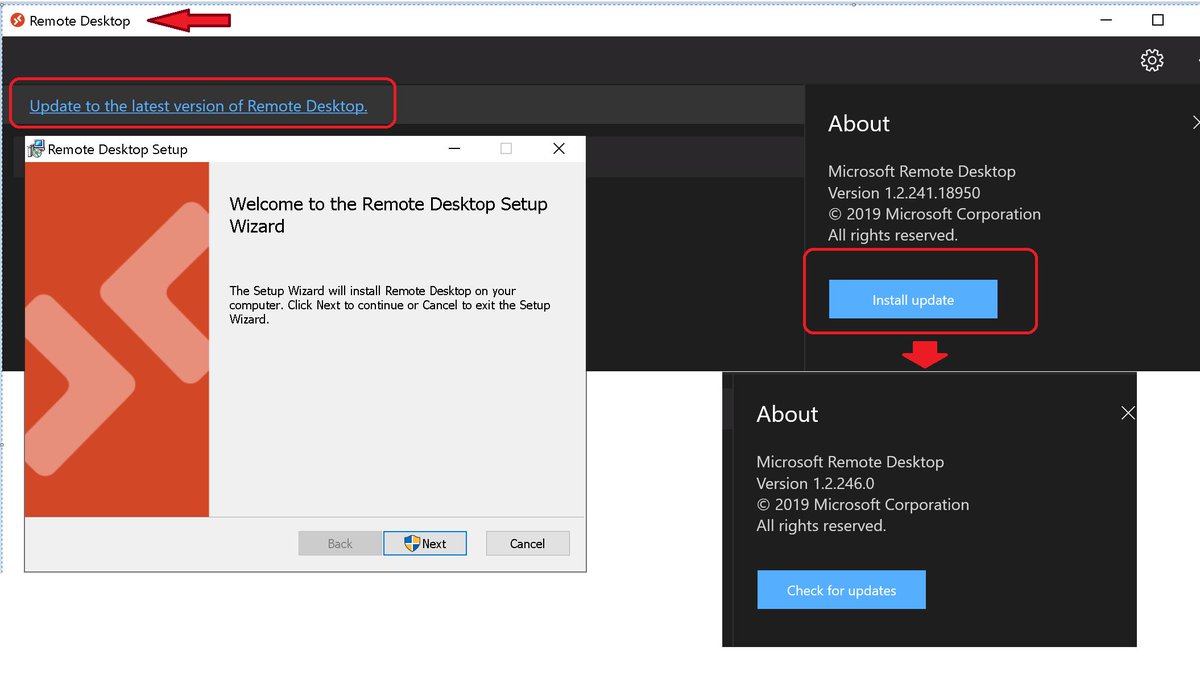Click 'Version 1.2.246.0' text
Screen dimensions: 1200x688
pyautogui.click(x=815, y=483)
